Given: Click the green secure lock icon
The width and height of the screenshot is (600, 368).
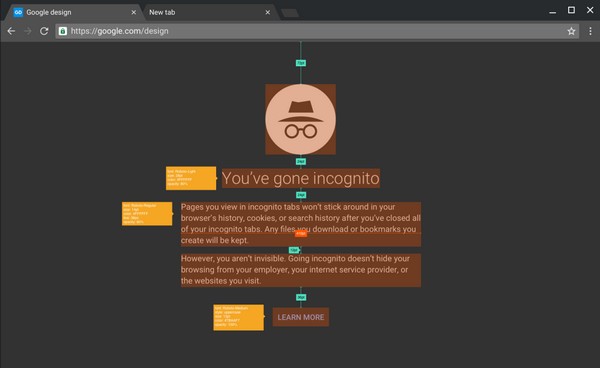Looking at the screenshot, I should pos(63,31).
